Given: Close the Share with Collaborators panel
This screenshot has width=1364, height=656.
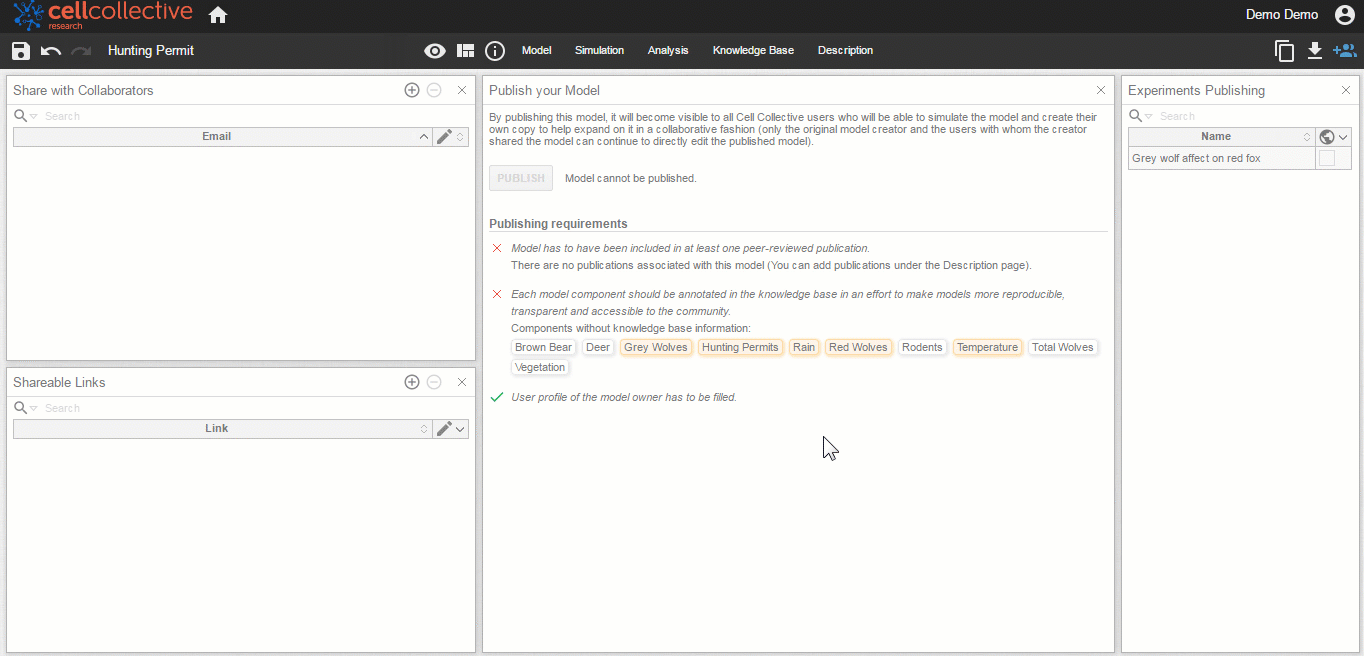Looking at the screenshot, I should tap(462, 90).
